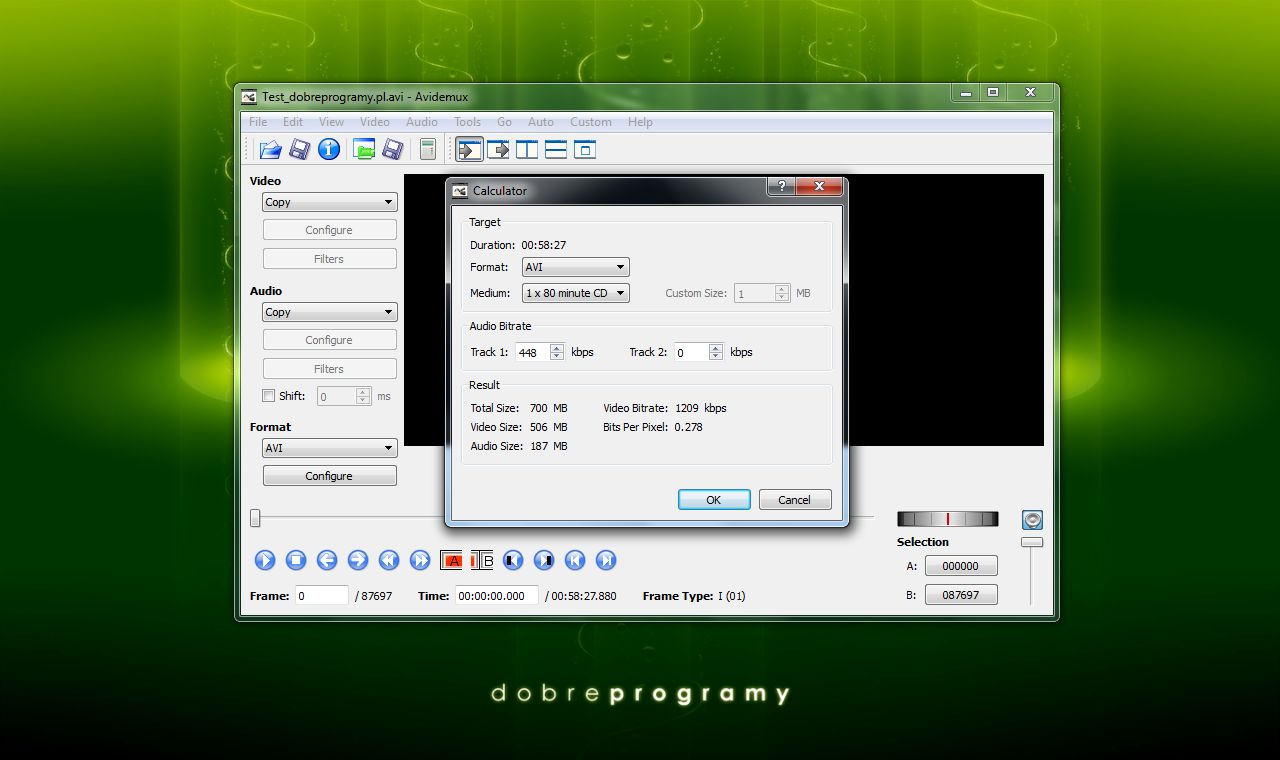Choose separate window display mode icon
The width and height of the screenshot is (1280, 760).
click(x=585, y=150)
